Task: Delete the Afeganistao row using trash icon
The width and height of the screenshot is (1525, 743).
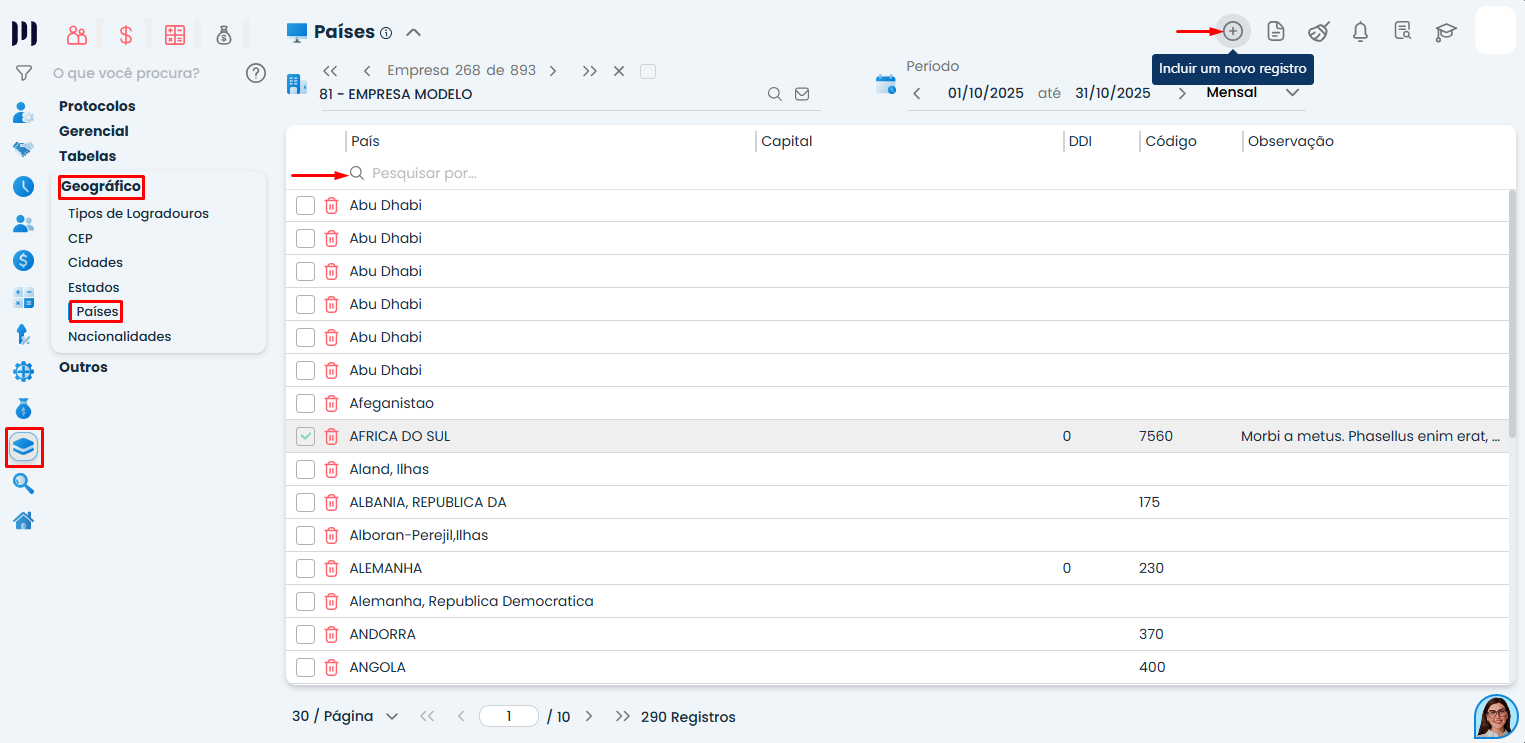Action: click(x=332, y=404)
